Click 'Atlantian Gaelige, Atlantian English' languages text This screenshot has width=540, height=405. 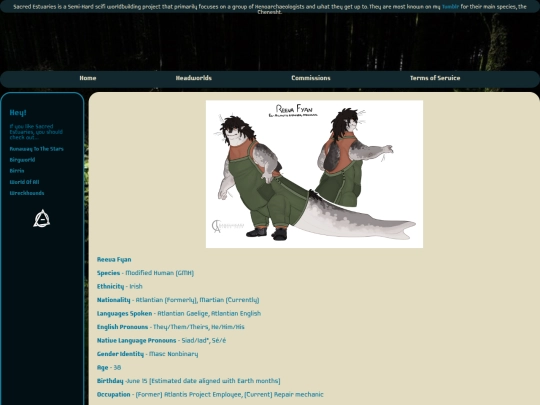(x=209, y=314)
